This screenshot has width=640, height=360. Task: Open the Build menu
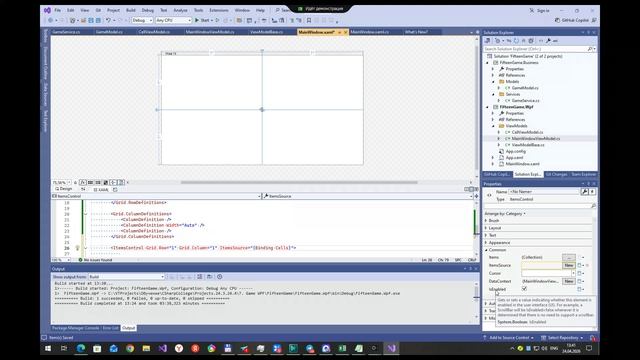(131, 10)
